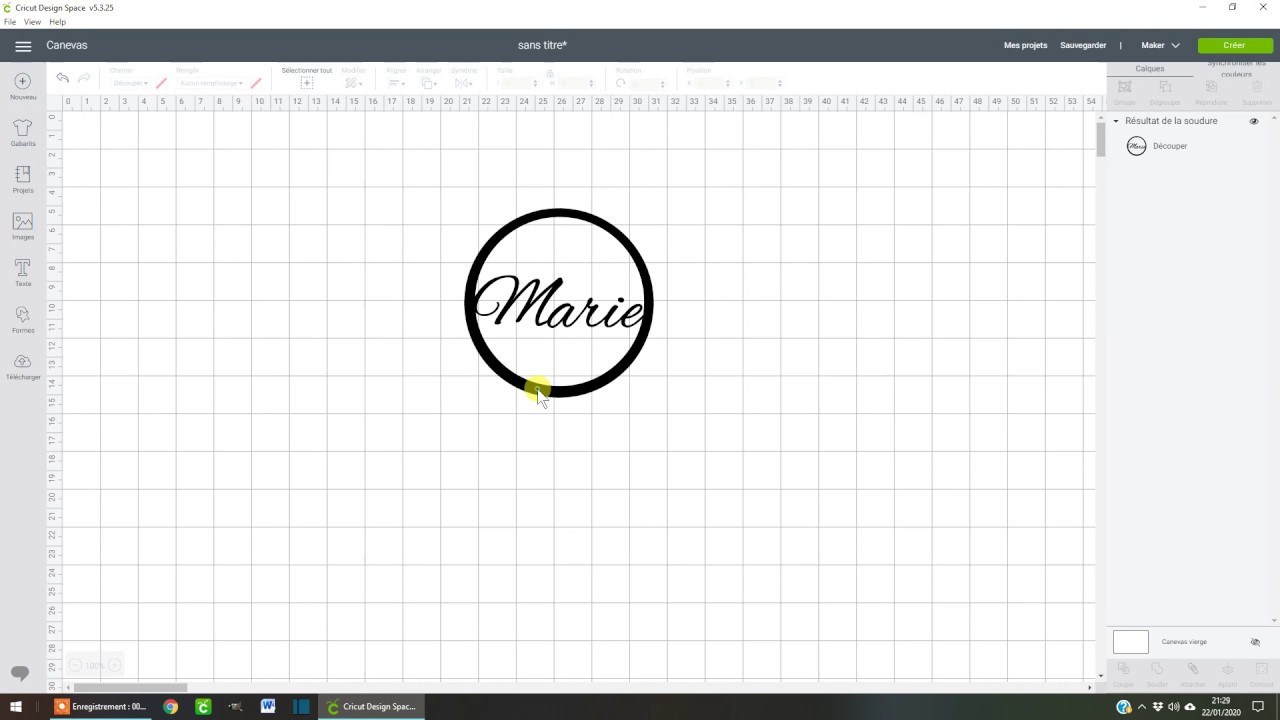Click the Grouper icon in the layers panel
Image resolution: width=1280 pixels, height=720 pixels.
[x=1125, y=88]
